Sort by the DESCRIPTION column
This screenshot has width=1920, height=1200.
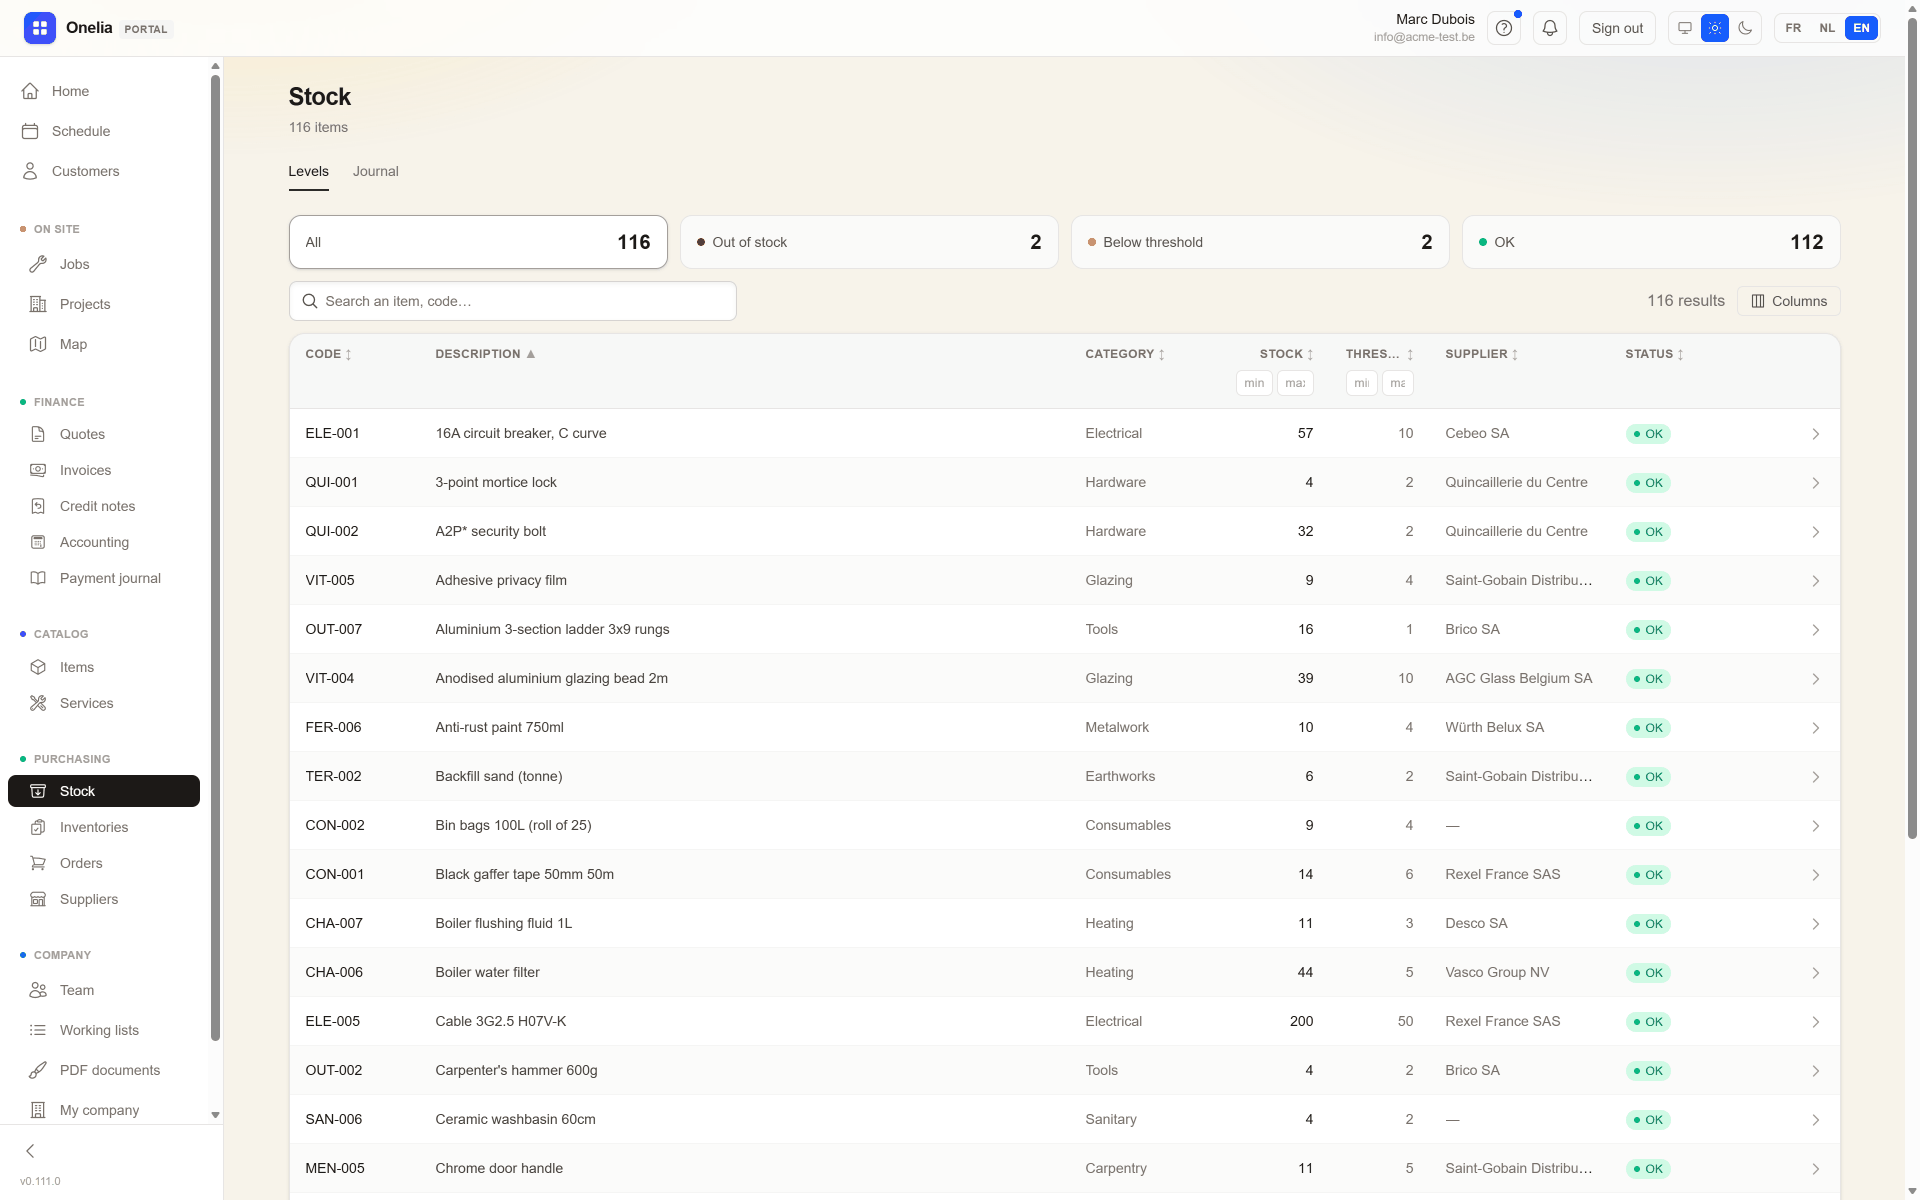[x=485, y=354]
